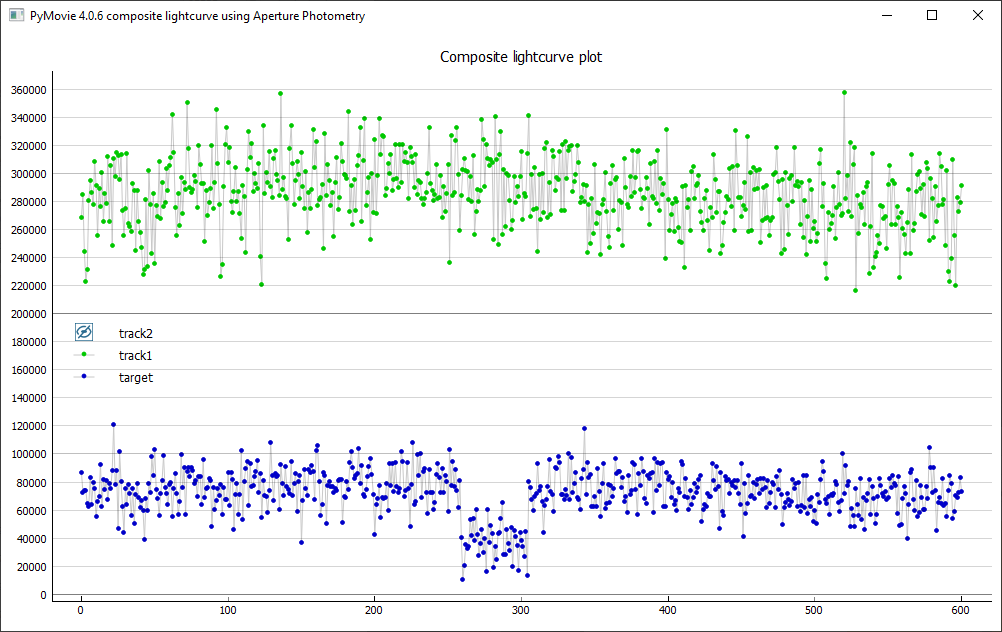Click the PyMovie window icon in title bar

(x=16, y=16)
